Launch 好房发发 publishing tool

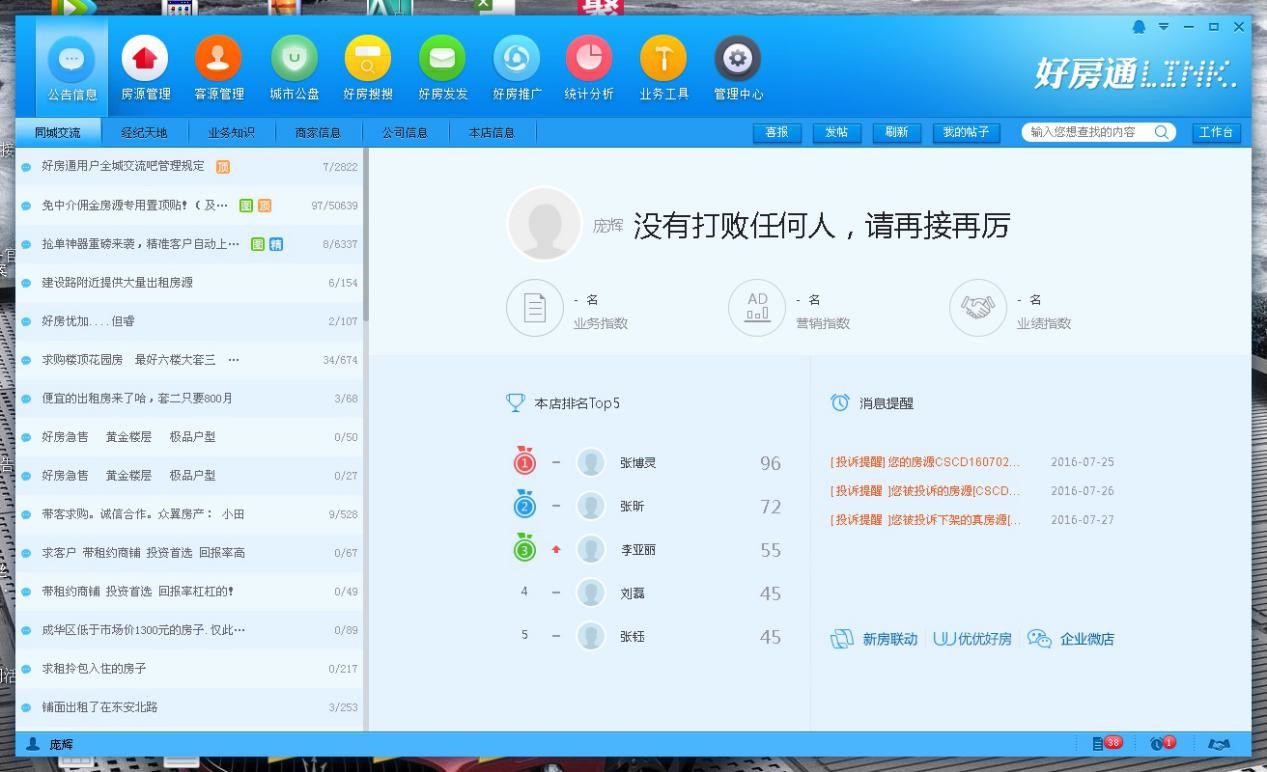pos(442,60)
